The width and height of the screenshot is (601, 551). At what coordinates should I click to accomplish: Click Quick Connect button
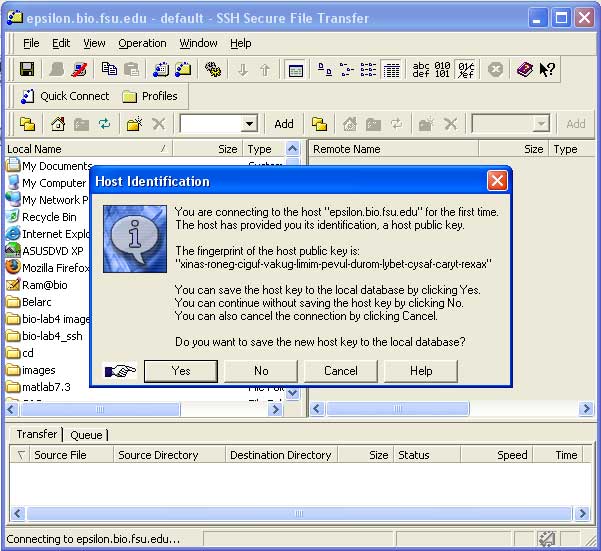coord(65,96)
